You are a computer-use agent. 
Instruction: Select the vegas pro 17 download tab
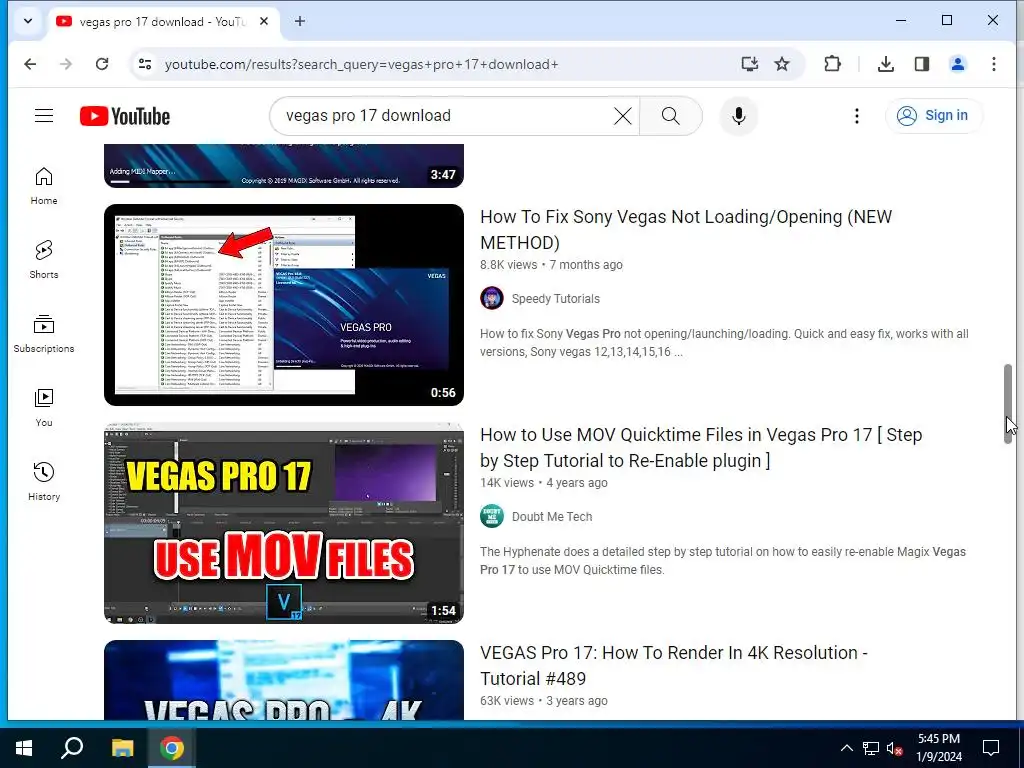(x=161, y=22)
